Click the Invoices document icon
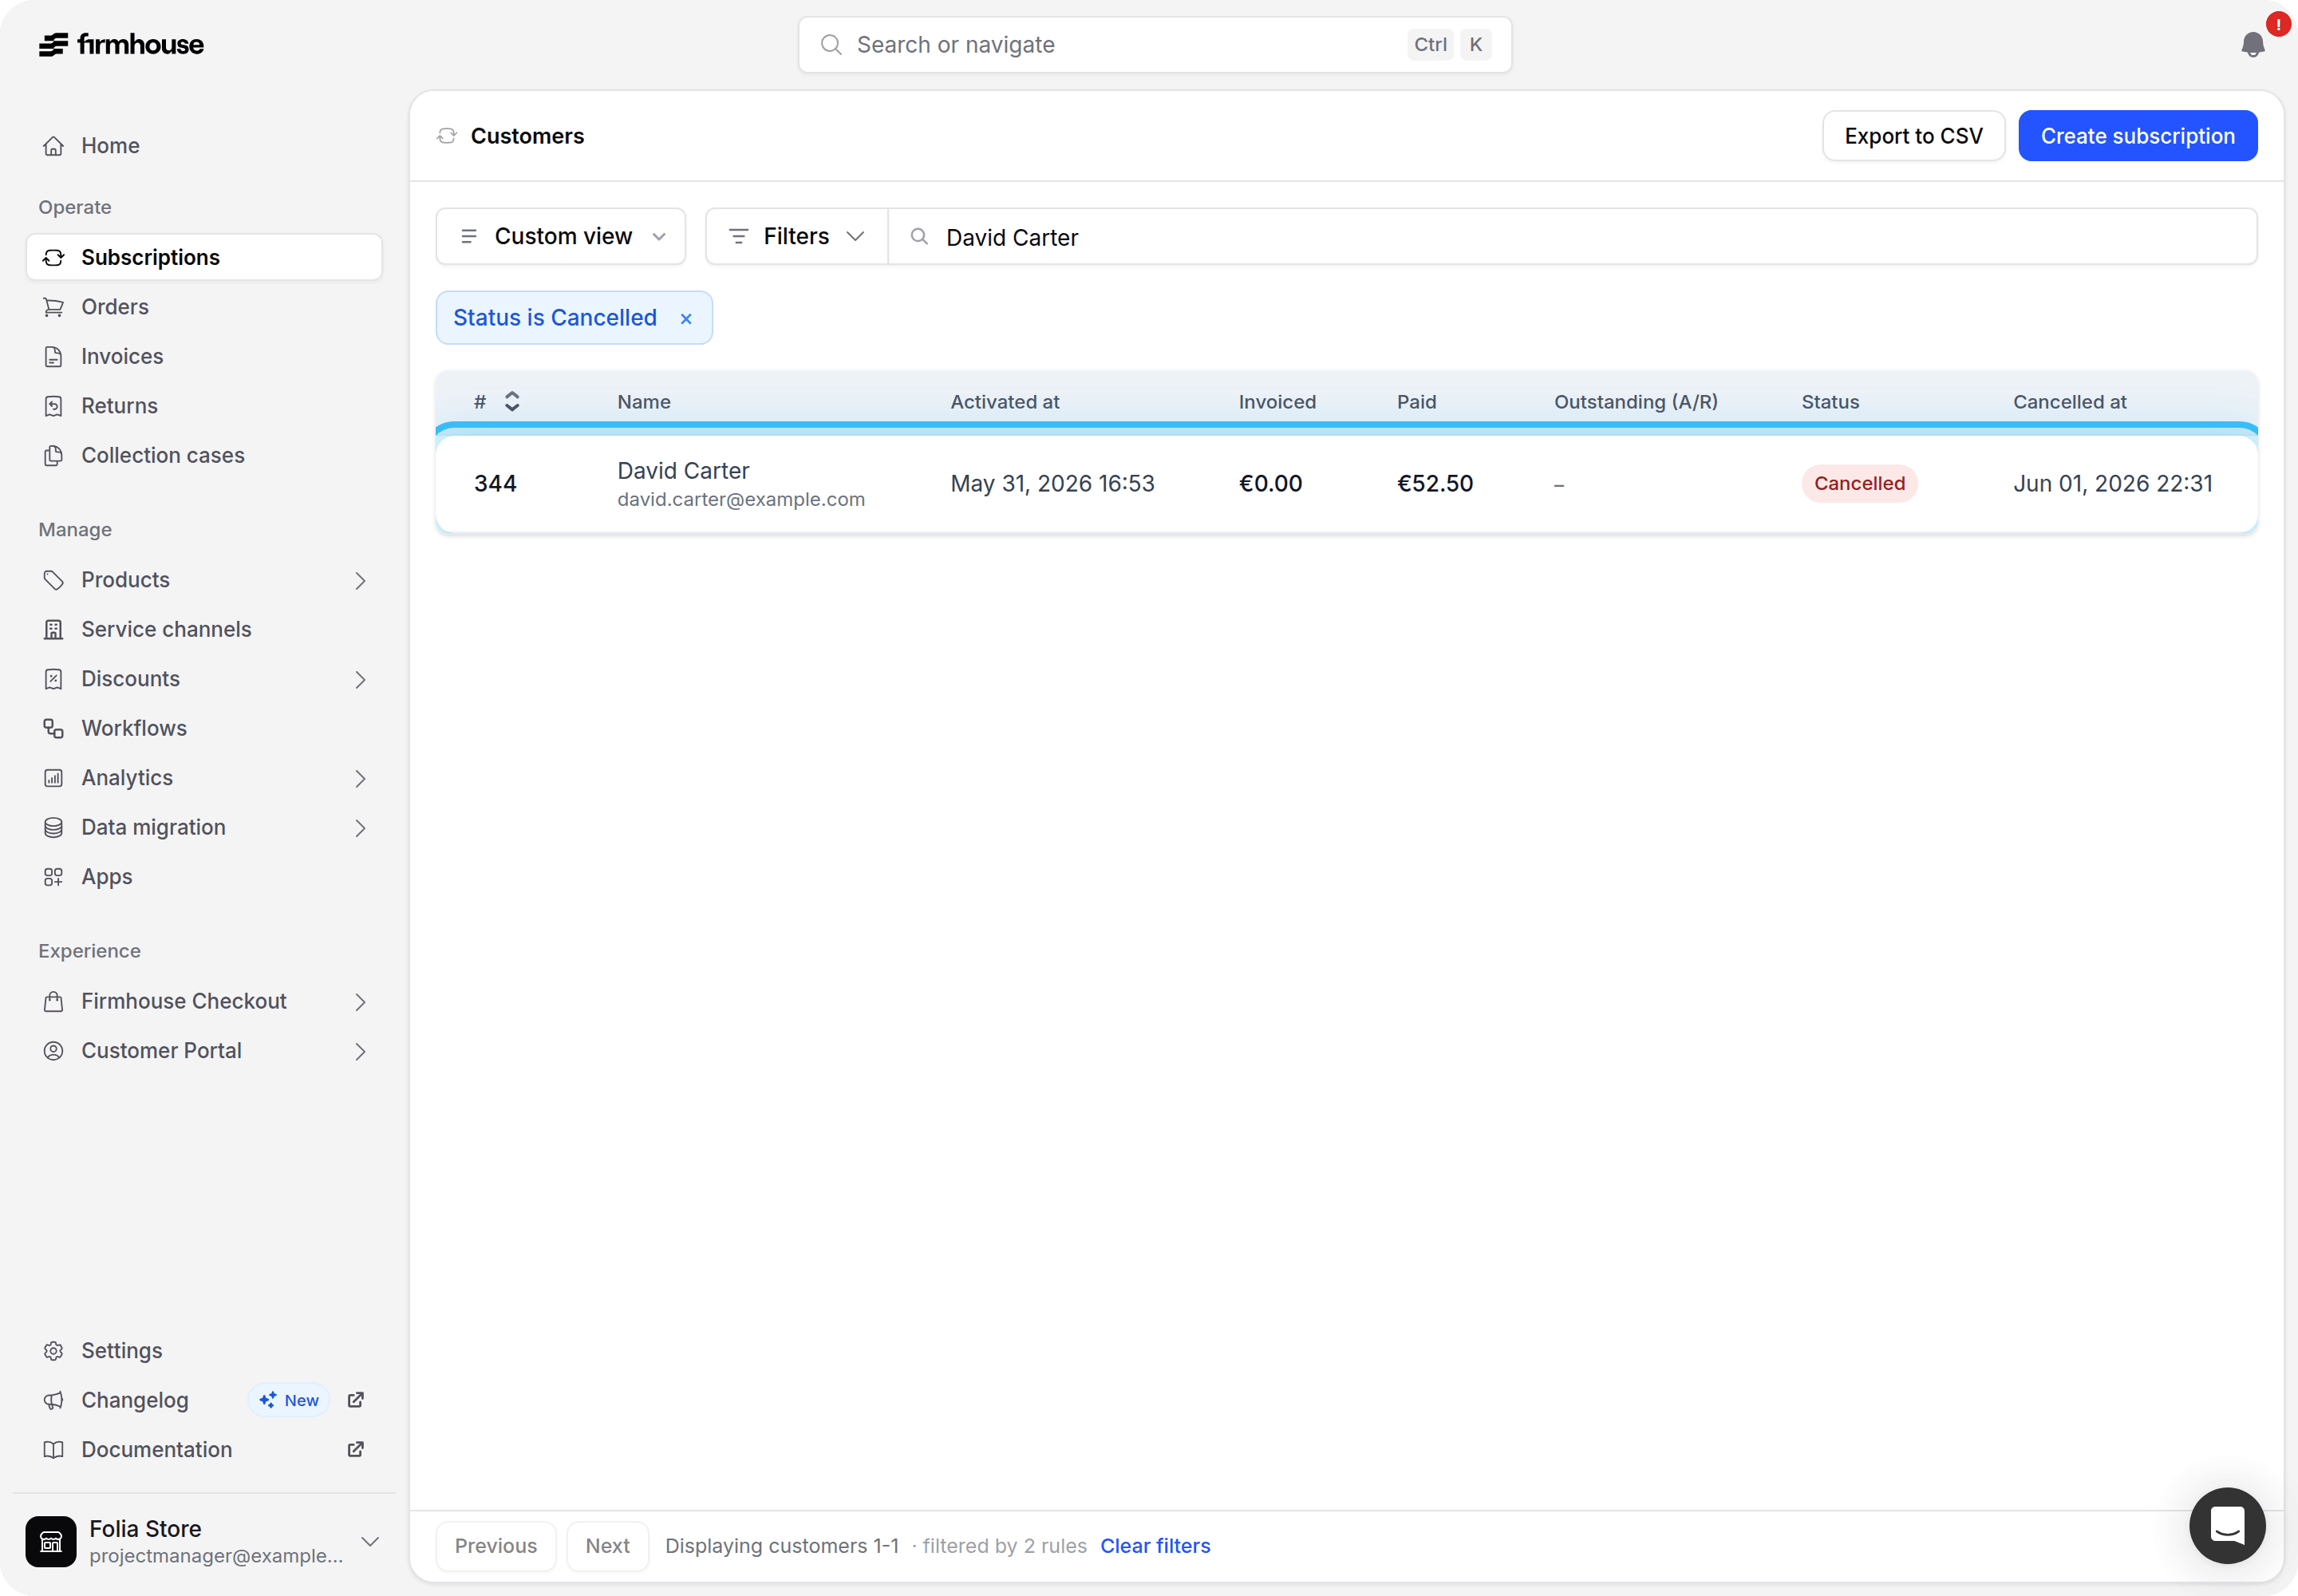This screenshot has width=2298, height=1596. (x=54, y=357)
